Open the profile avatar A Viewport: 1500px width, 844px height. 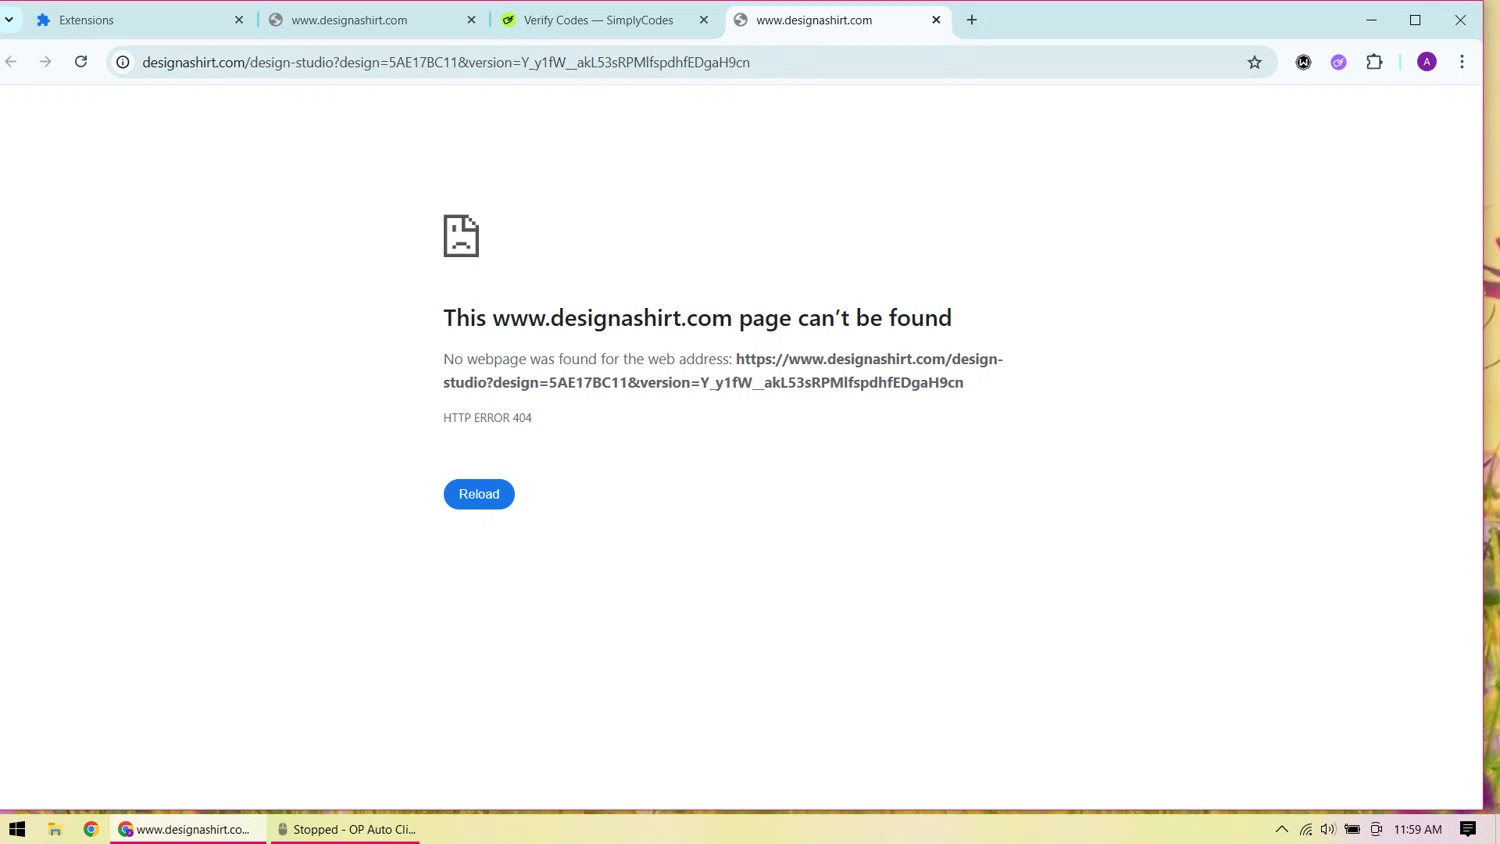[1427, 62]
